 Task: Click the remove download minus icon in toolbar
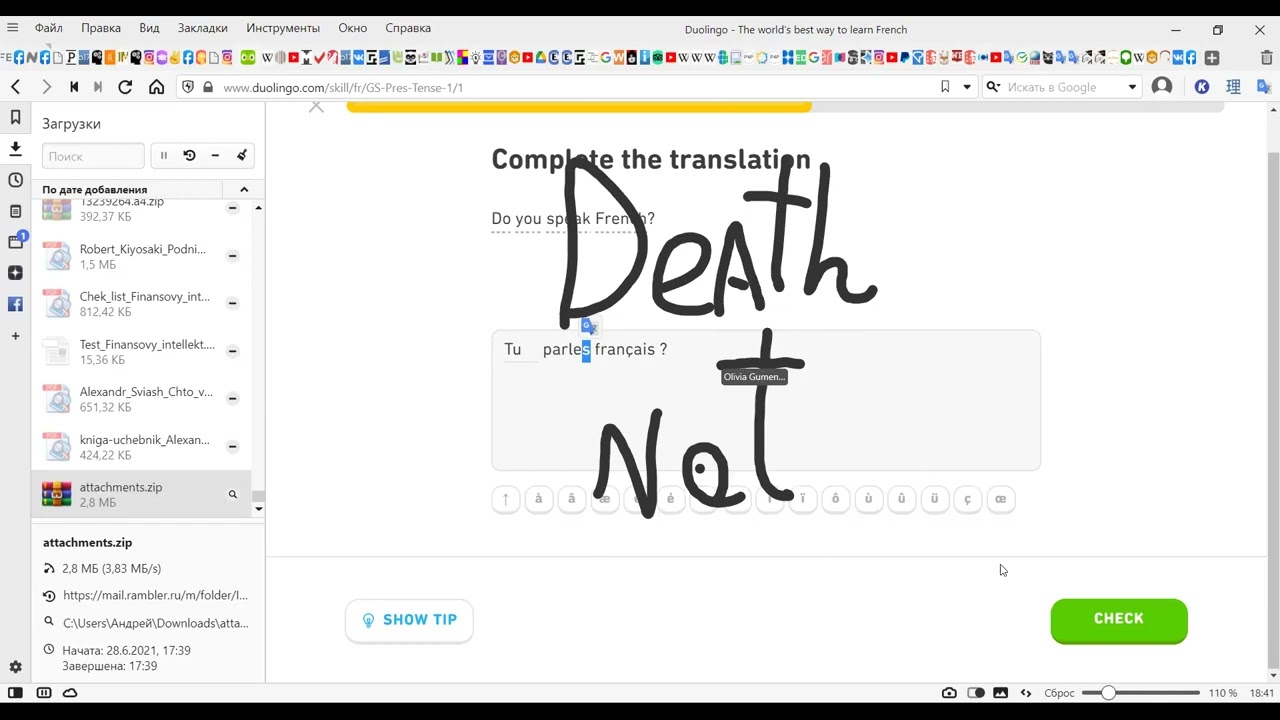[215, 156]
